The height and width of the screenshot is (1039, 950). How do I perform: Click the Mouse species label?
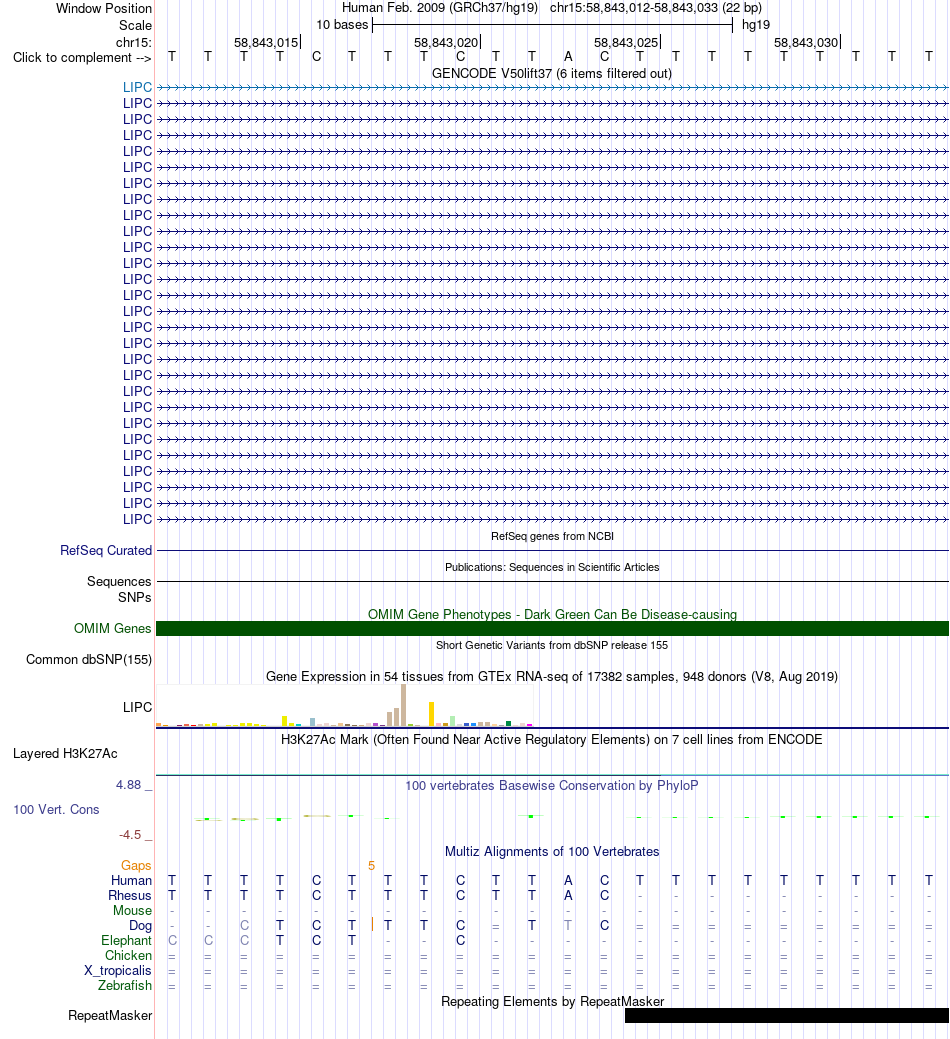point(132,910)
